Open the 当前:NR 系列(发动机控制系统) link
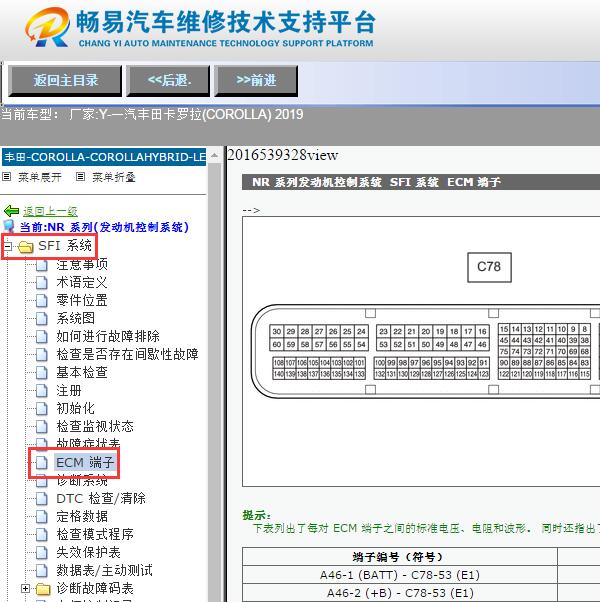600x602 pixels. click(x=104, y=227)
